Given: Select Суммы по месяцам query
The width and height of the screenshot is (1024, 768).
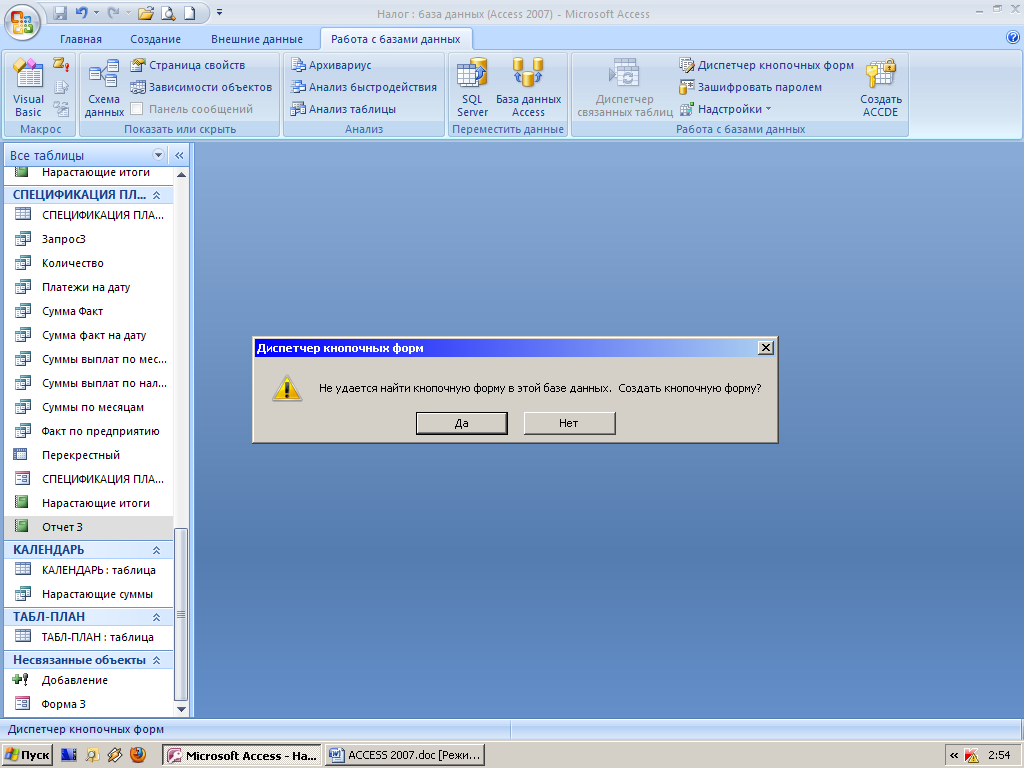Looking at the screenshot, I should [89, 408].
